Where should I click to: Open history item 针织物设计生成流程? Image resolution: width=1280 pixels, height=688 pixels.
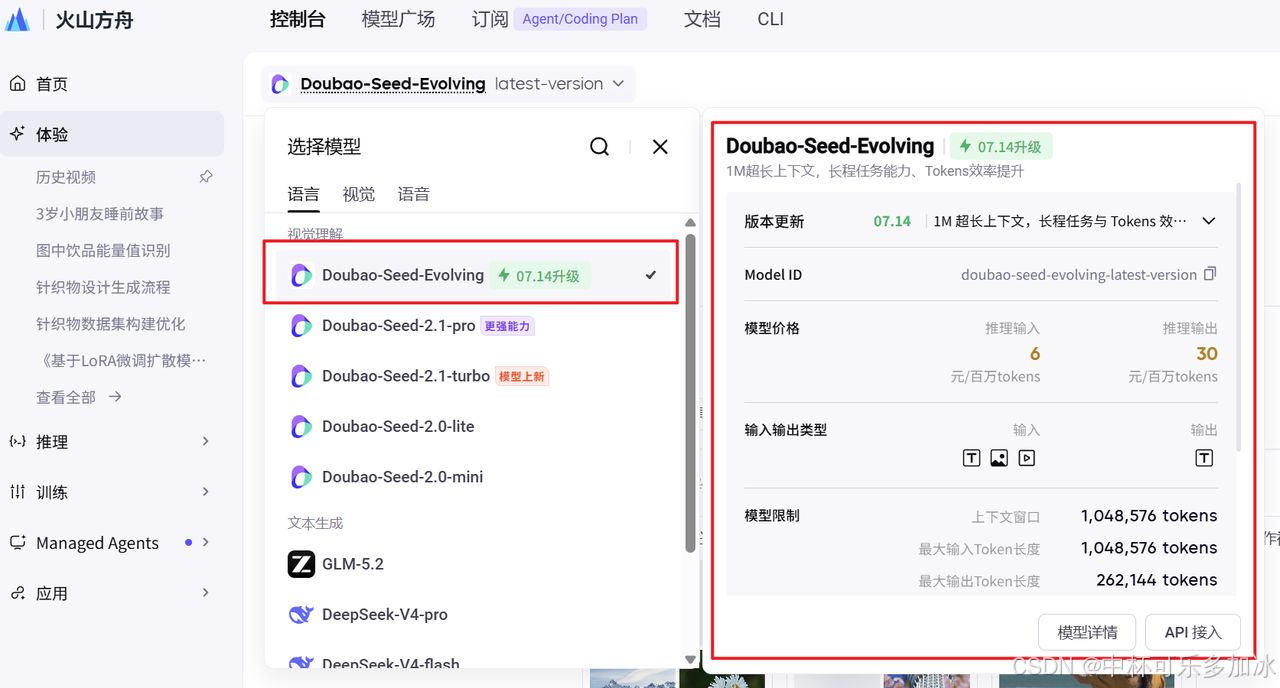point(103,287)
